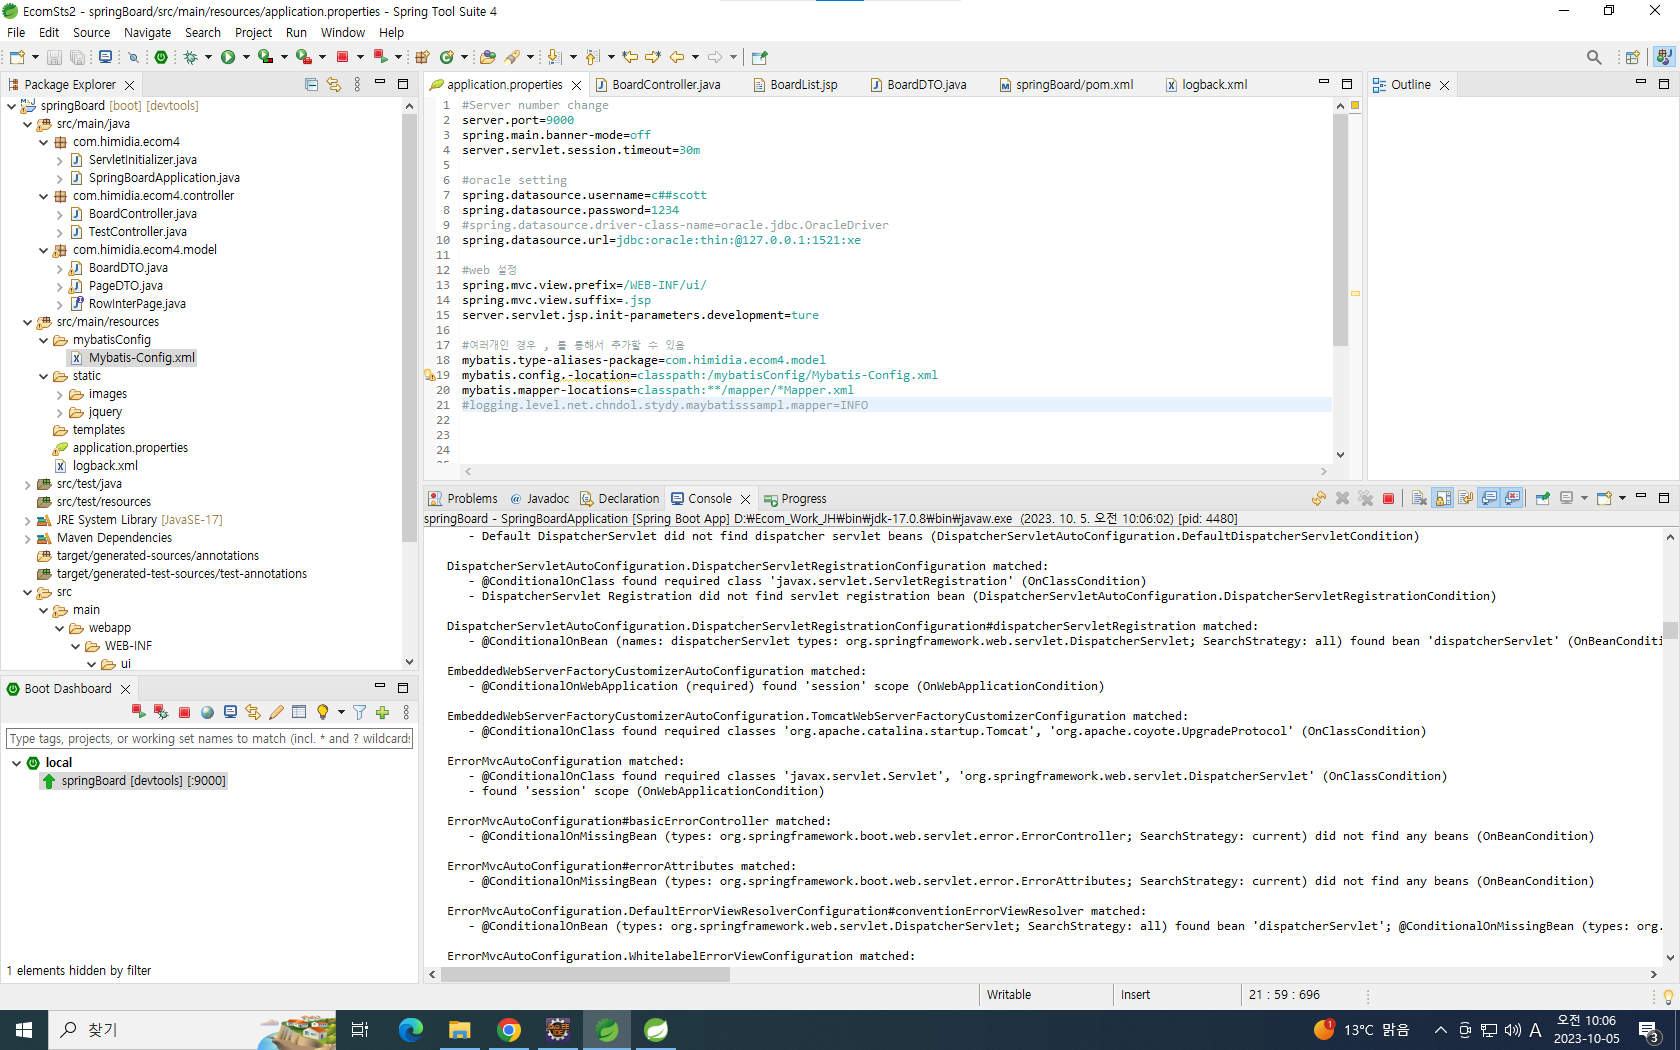The image size is (1680, 1050).
Task: Click the Search magnifier icon at top right
Action: coord(1594,57)
